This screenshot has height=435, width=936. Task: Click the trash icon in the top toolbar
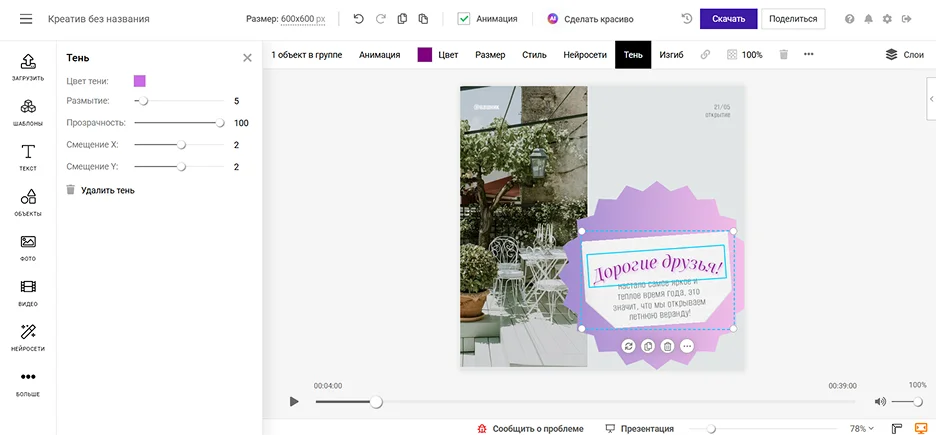784,55
